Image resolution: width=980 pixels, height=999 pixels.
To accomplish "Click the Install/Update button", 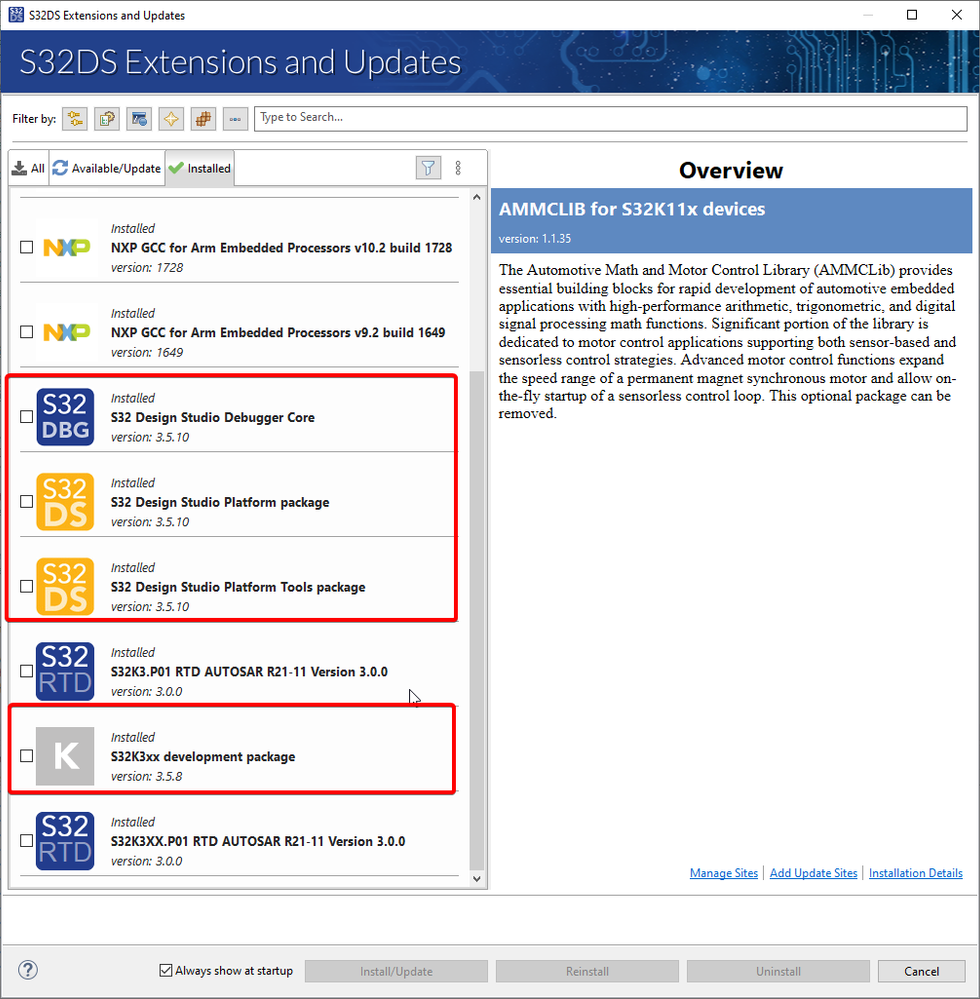I will [396, 971].
